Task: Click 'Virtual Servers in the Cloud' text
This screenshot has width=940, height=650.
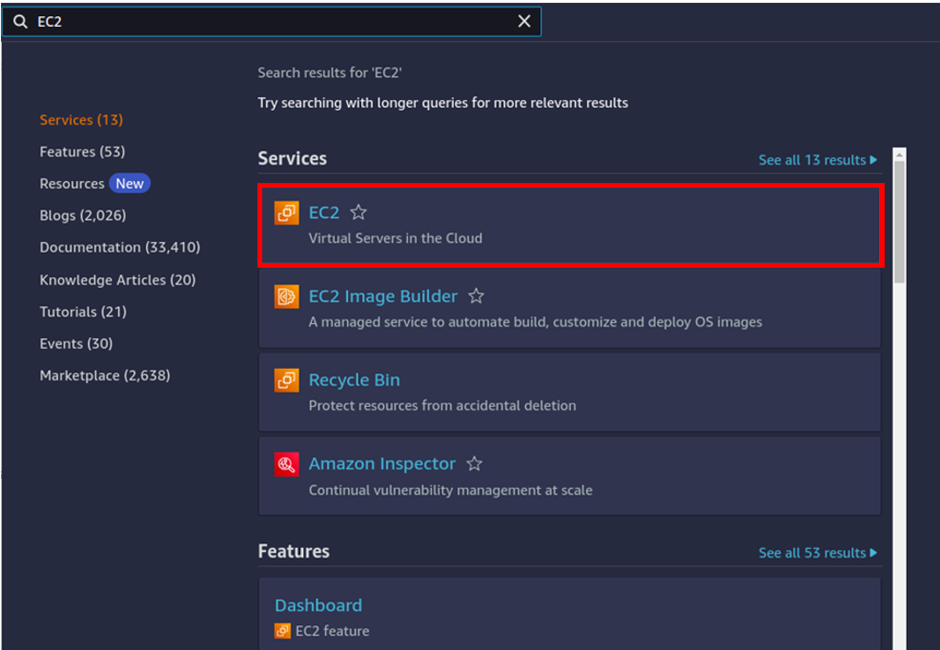Action: (395, 239)
